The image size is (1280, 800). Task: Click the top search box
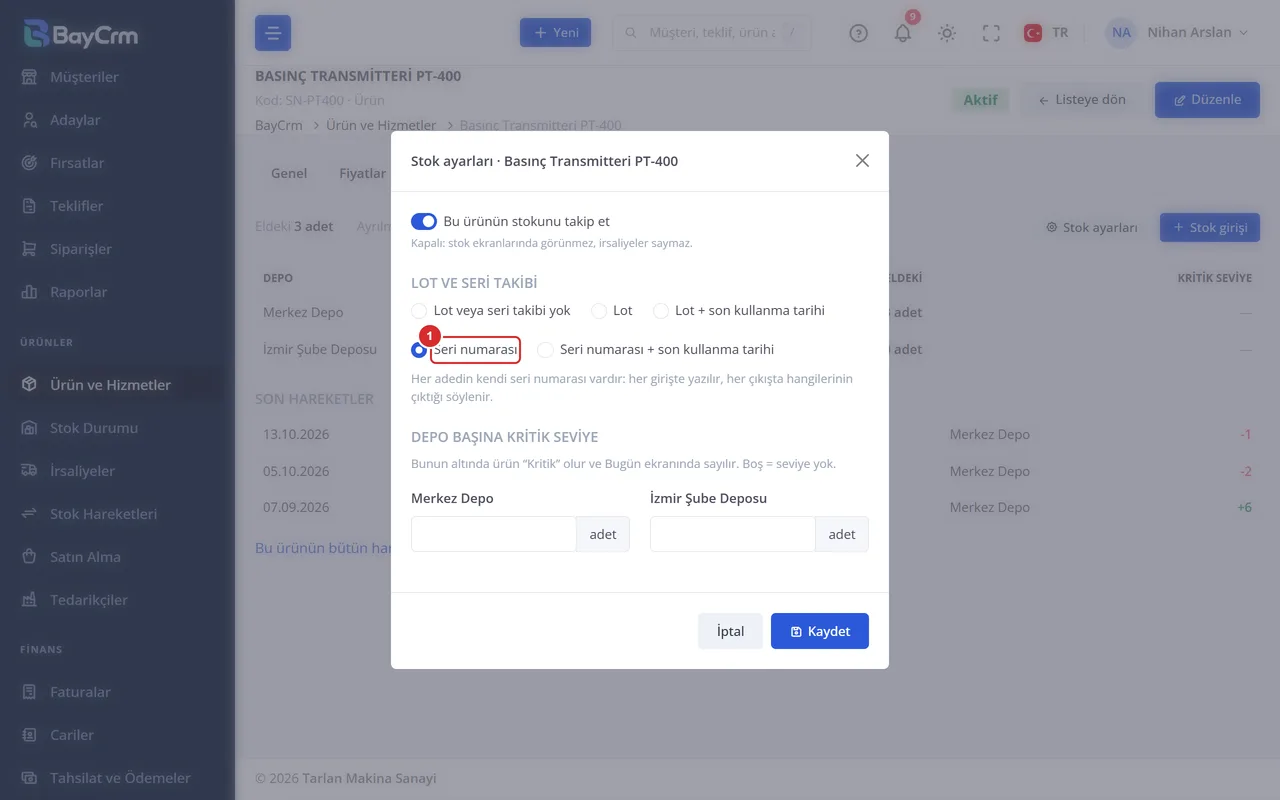pos(711,33)
